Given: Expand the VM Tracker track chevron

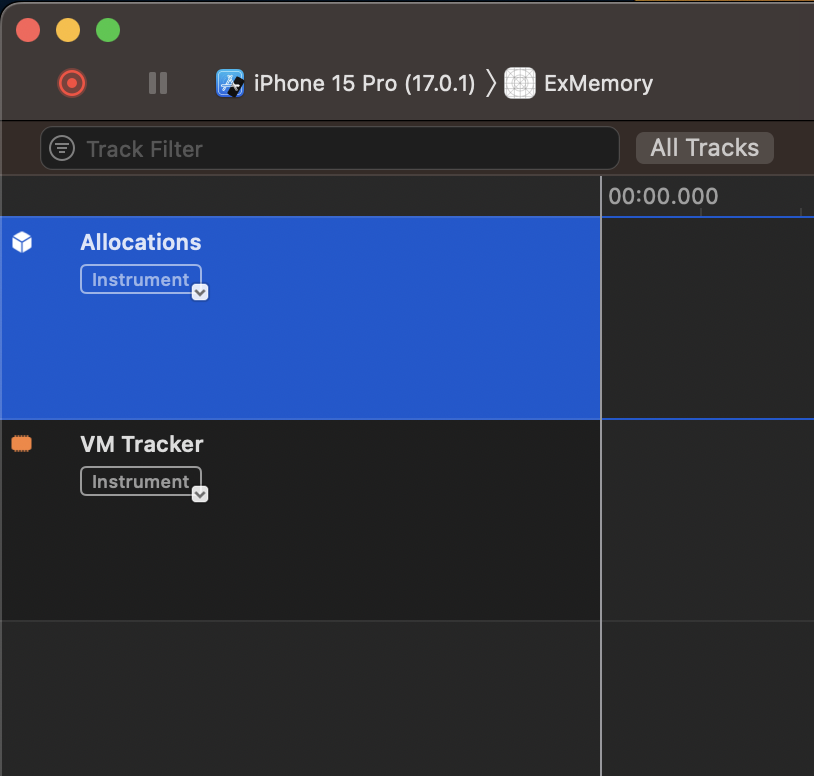Looking at the screenshot, I should tap(200, 494).
